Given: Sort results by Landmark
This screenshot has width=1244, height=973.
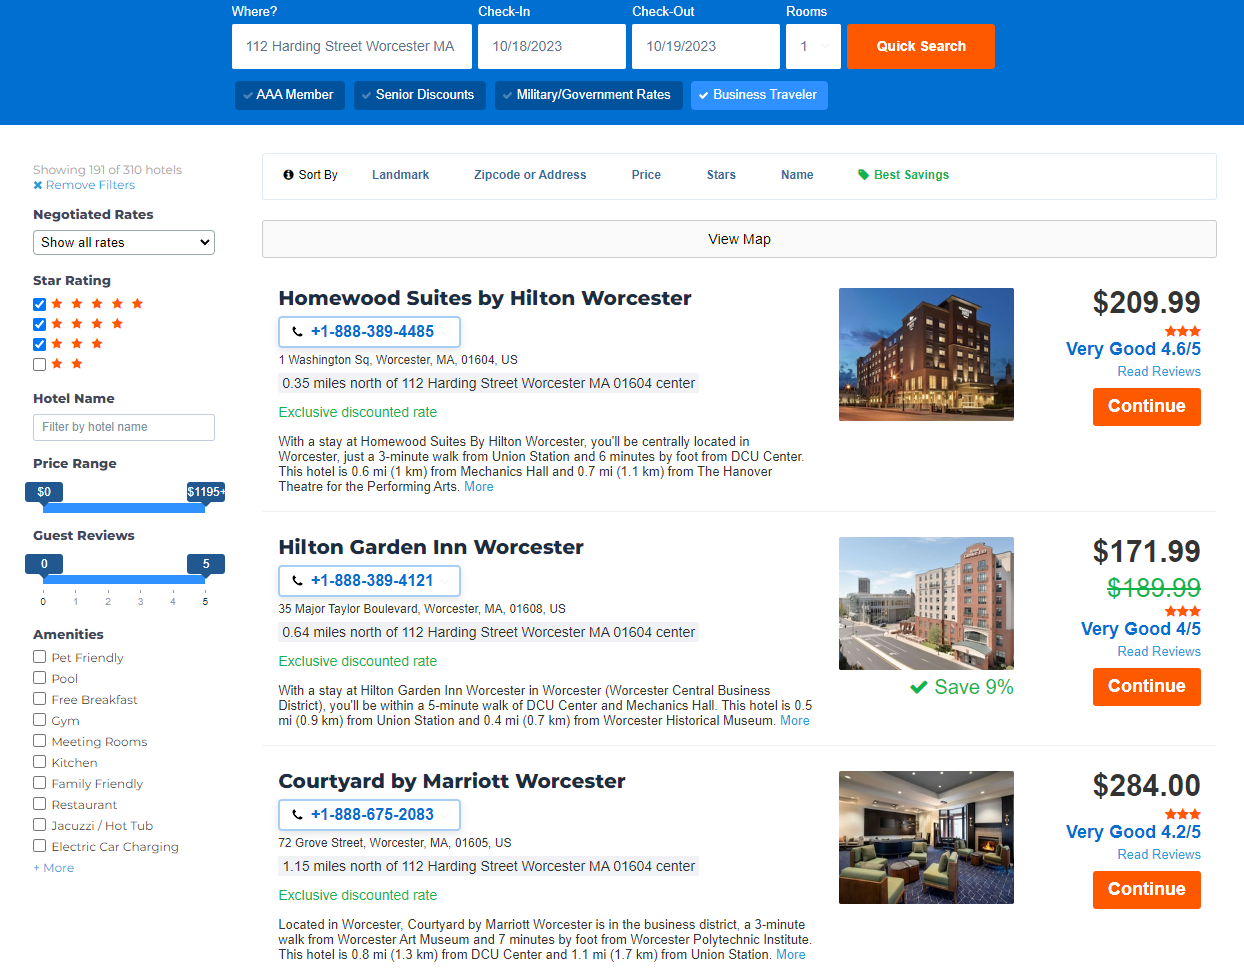Looking at the screenshot, I should [400, 175].
